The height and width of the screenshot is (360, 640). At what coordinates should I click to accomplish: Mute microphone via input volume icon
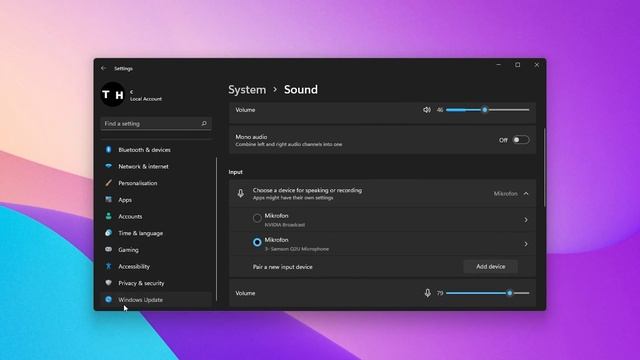coord(427,293)
